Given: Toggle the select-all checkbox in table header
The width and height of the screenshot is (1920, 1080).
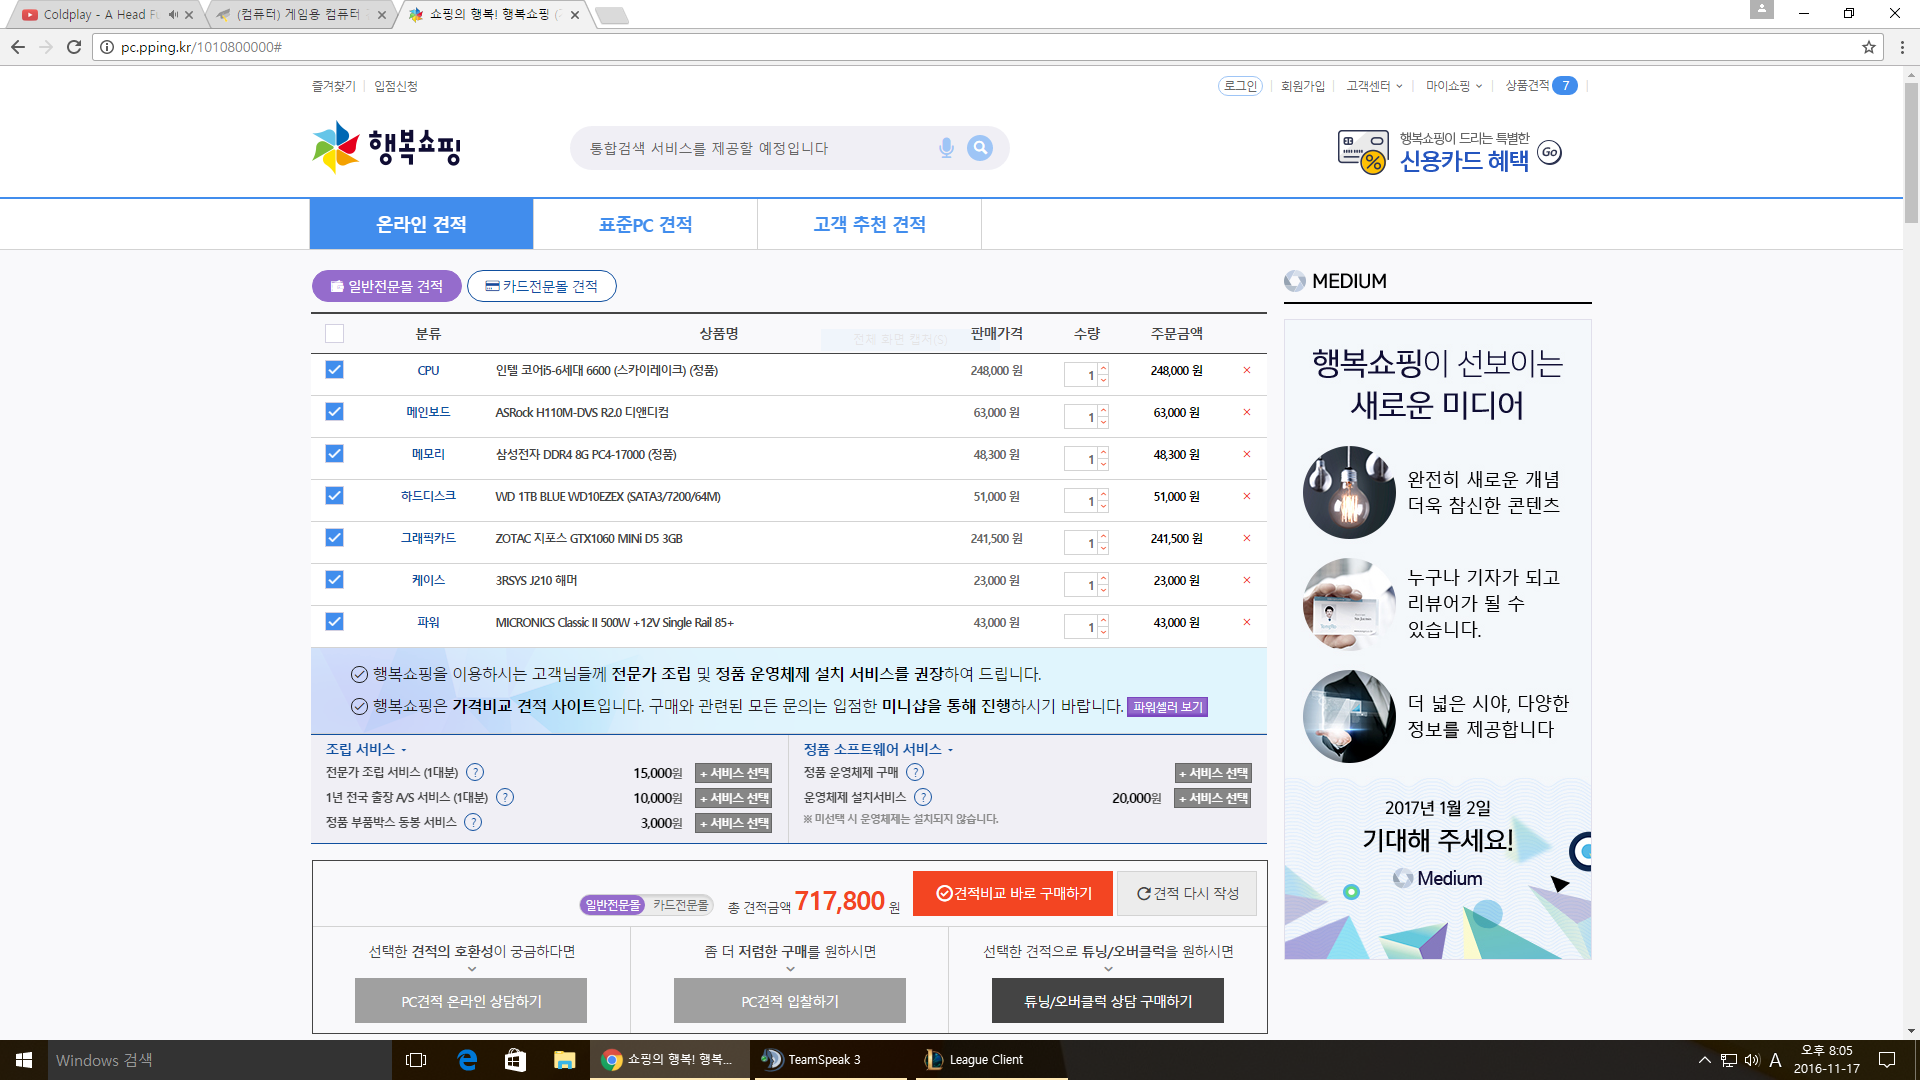Looking at the screenshot, I should pos(334,334).
